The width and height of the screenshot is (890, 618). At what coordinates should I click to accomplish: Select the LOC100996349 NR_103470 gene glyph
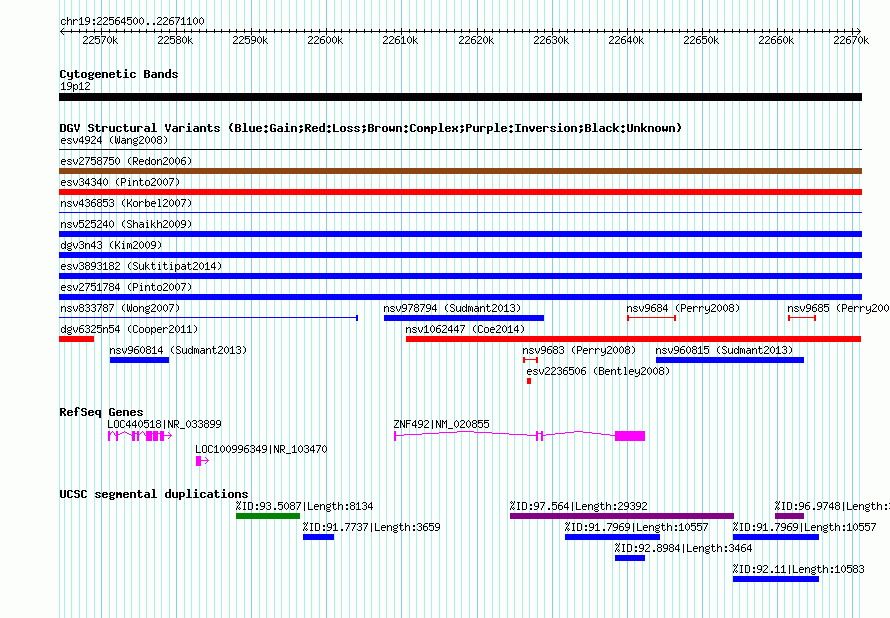point(202,461)
